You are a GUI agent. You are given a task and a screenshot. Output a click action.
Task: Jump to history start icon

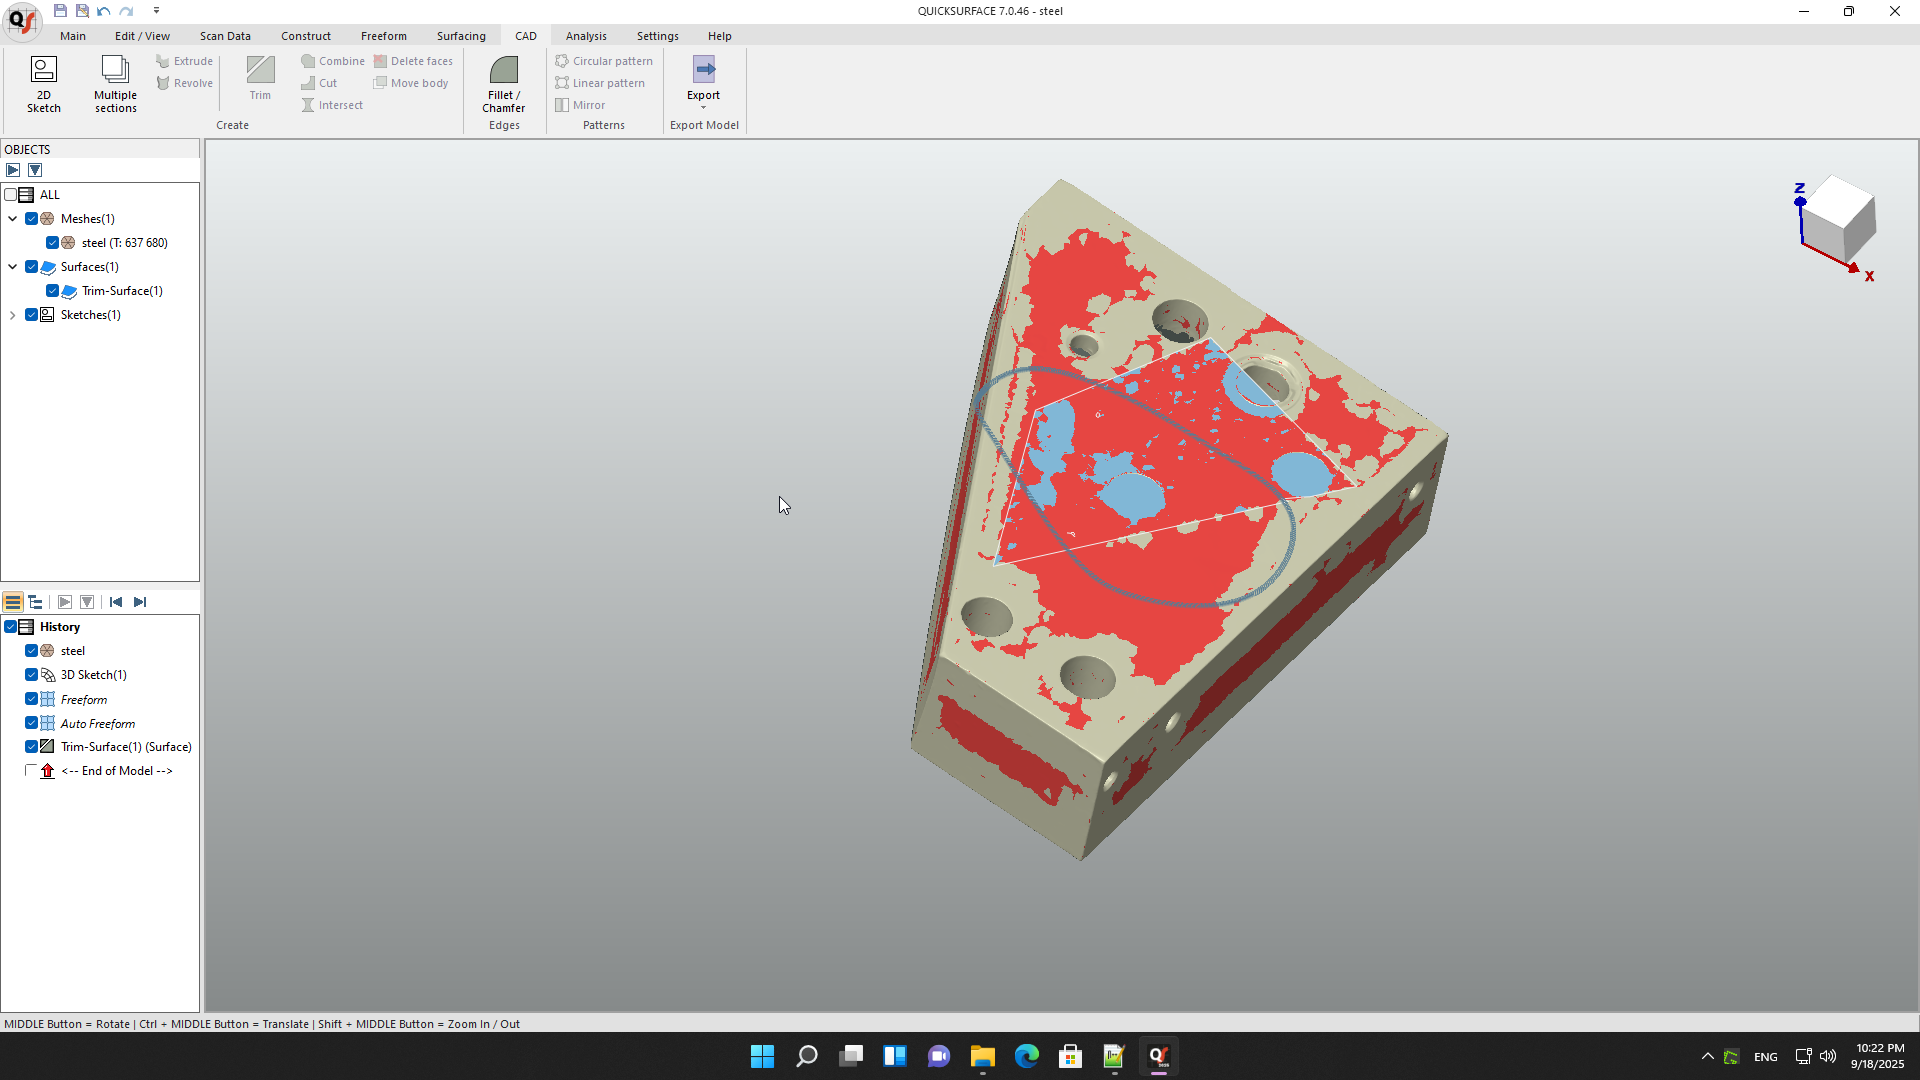pyautogui.click(x=116, y=602)
